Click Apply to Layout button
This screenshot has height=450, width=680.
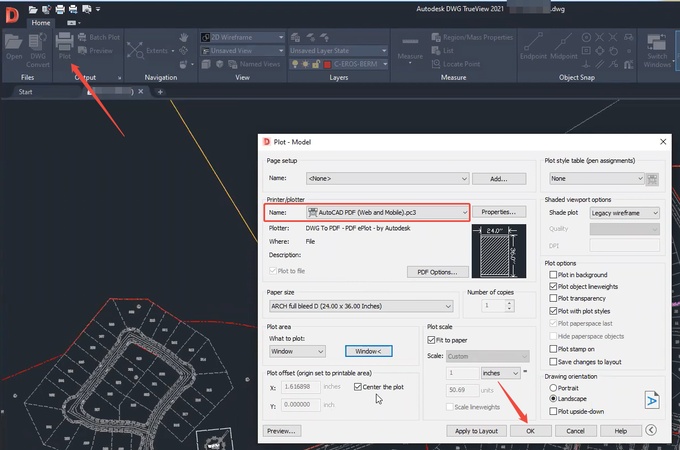click(476, 431)
